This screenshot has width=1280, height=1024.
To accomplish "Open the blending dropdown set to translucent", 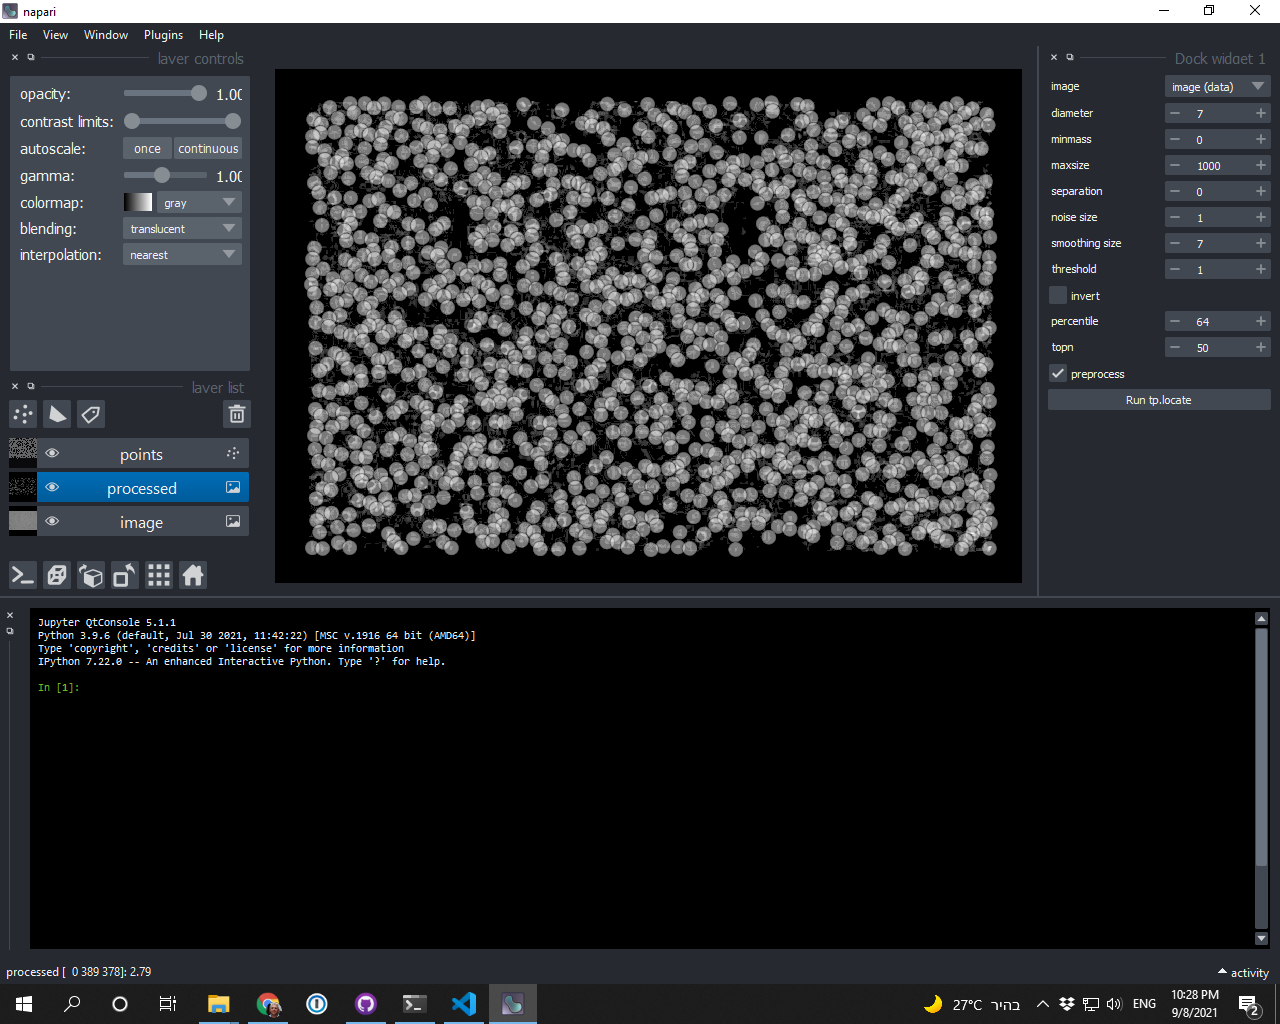I will click(x=182, y=228).
